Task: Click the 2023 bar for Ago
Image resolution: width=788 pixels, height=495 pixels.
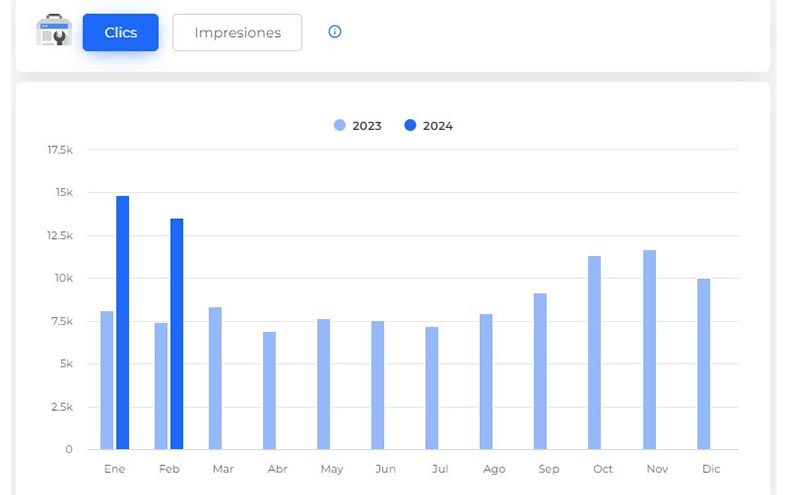Action: point(486,382)
